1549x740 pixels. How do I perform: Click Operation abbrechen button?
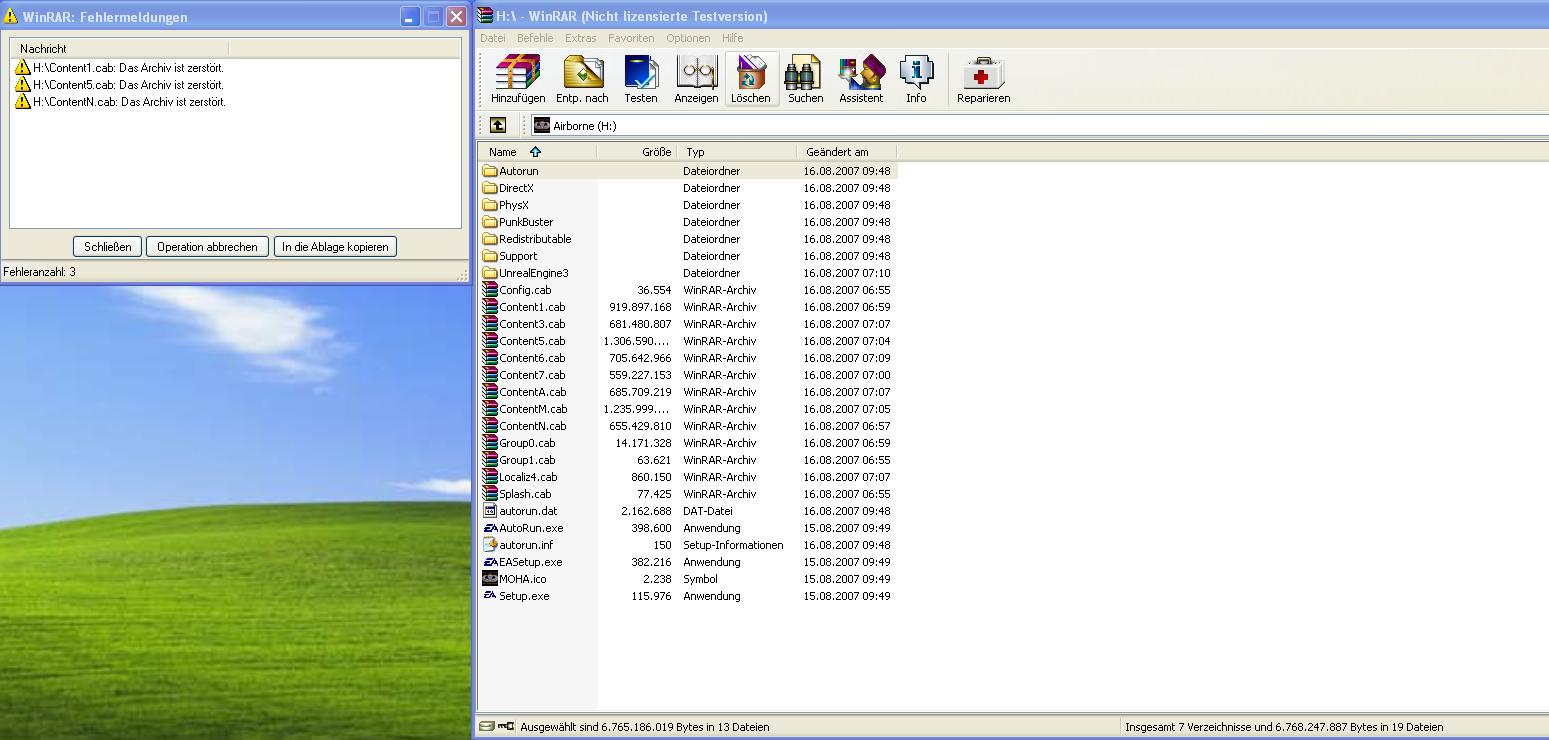[207, 247]
